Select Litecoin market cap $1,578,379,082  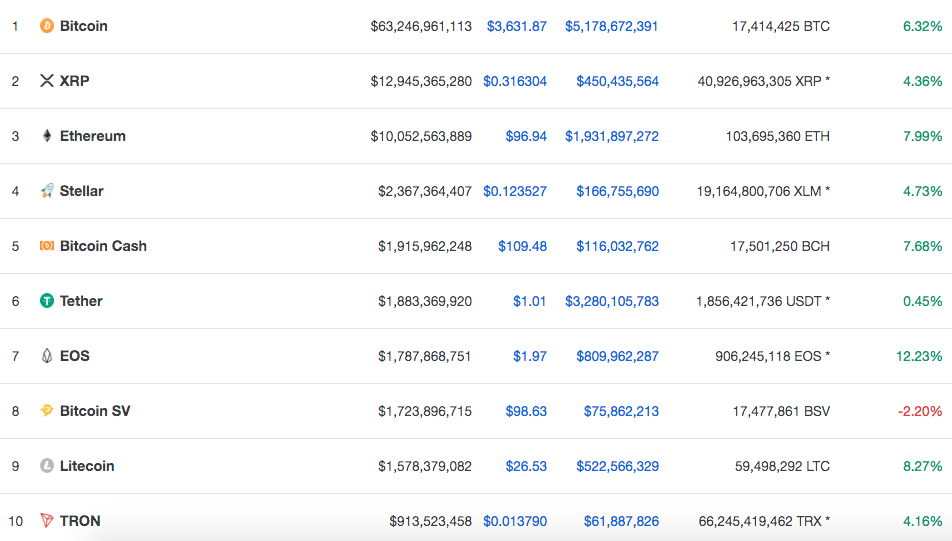(425, 466)
